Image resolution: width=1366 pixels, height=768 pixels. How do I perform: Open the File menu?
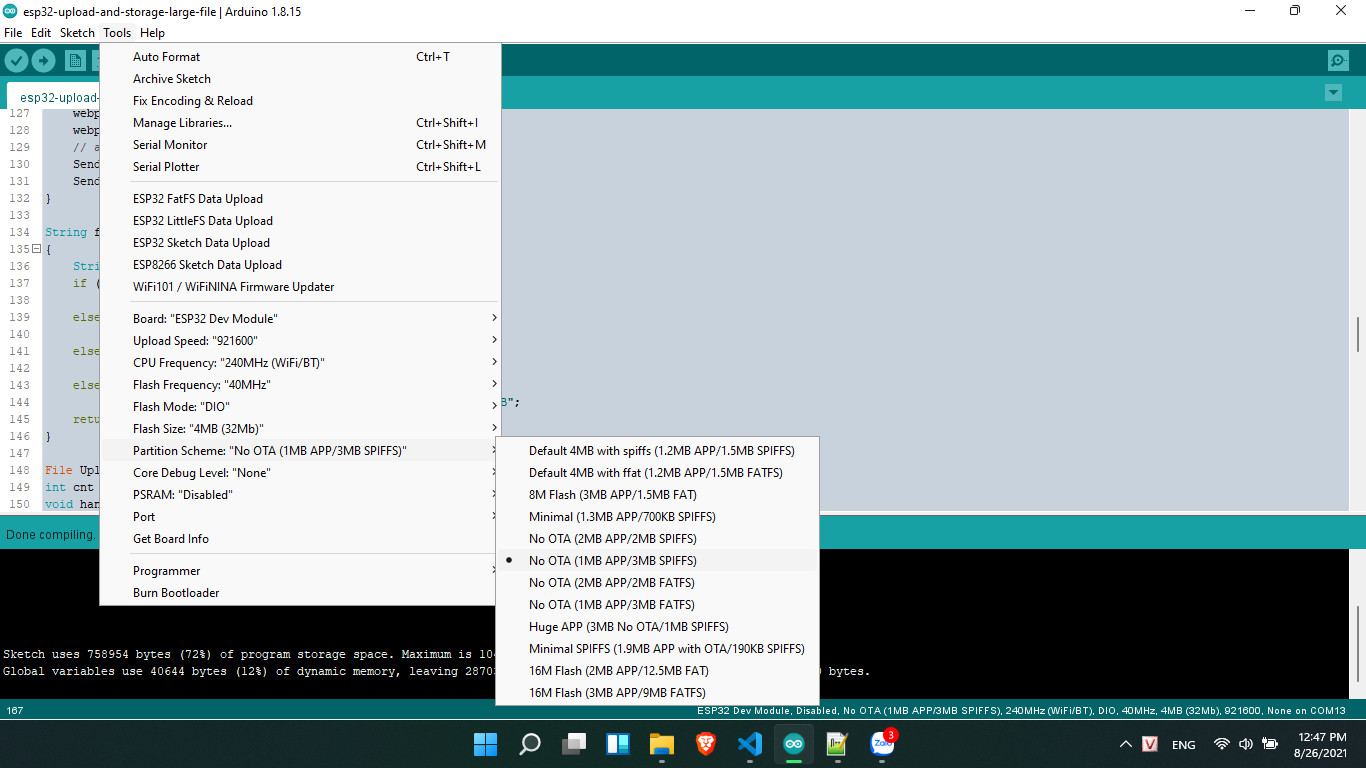13,33
